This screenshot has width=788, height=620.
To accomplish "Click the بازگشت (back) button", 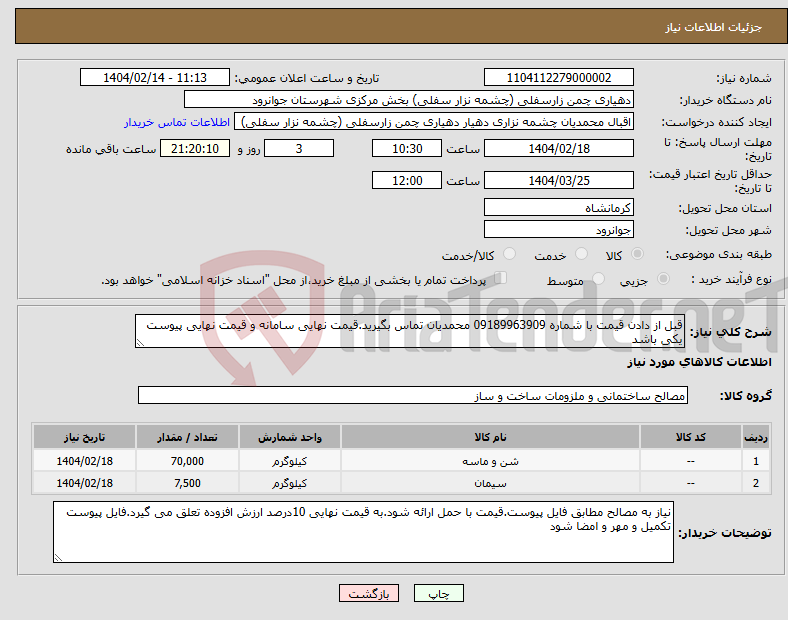I will [369, 593].
